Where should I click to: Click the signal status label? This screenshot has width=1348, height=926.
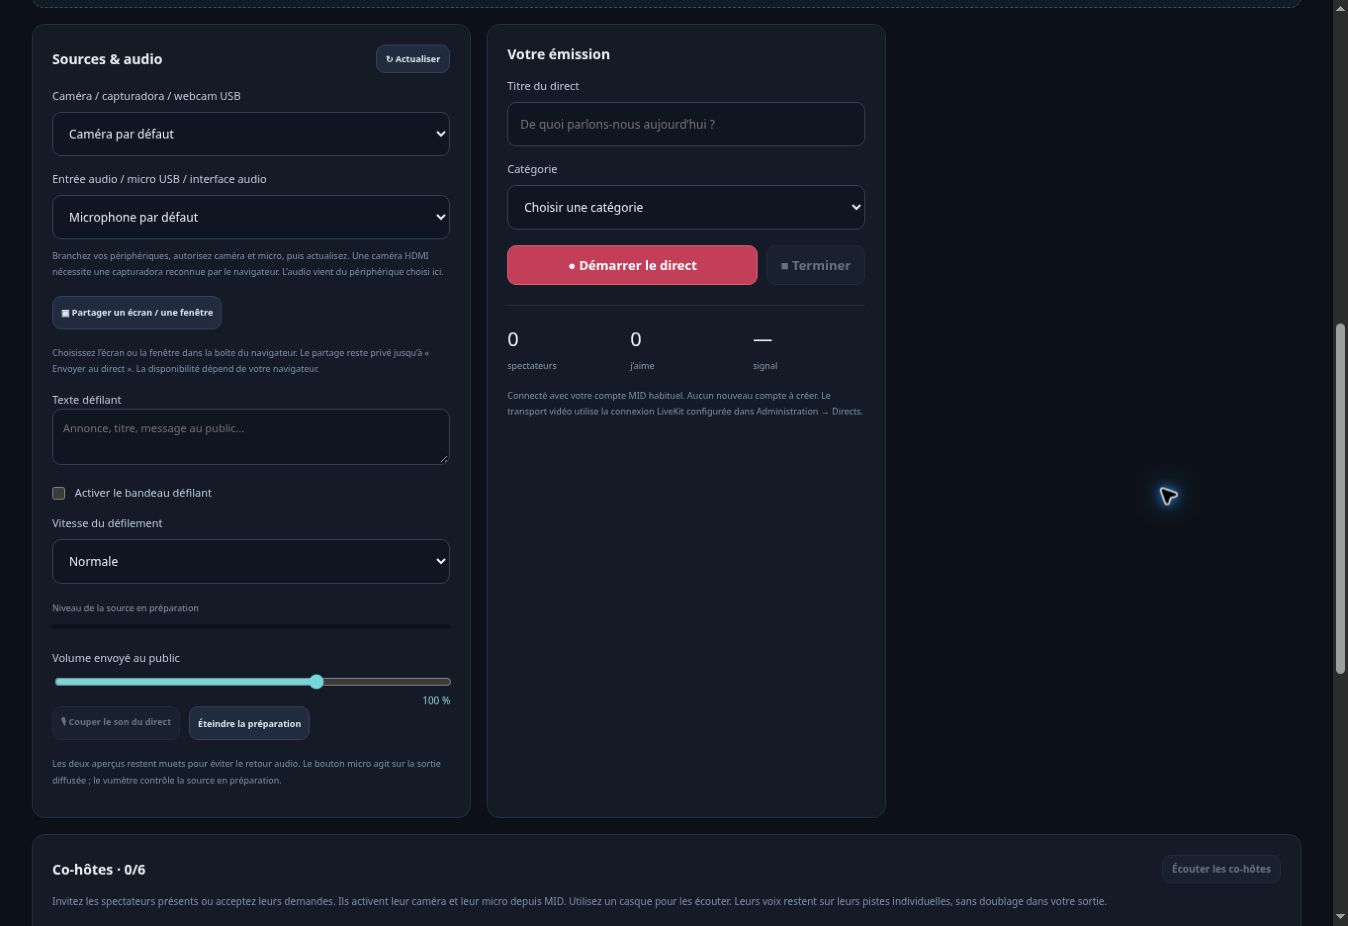(765, 366)
